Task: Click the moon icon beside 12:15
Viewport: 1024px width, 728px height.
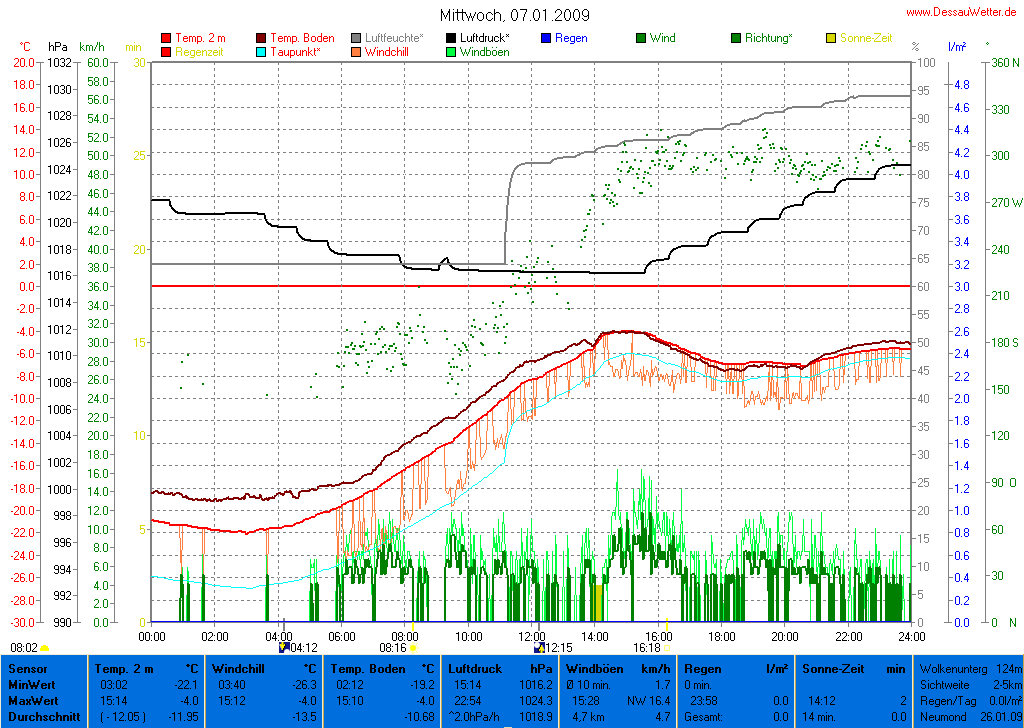Action: tap(539, 647)
